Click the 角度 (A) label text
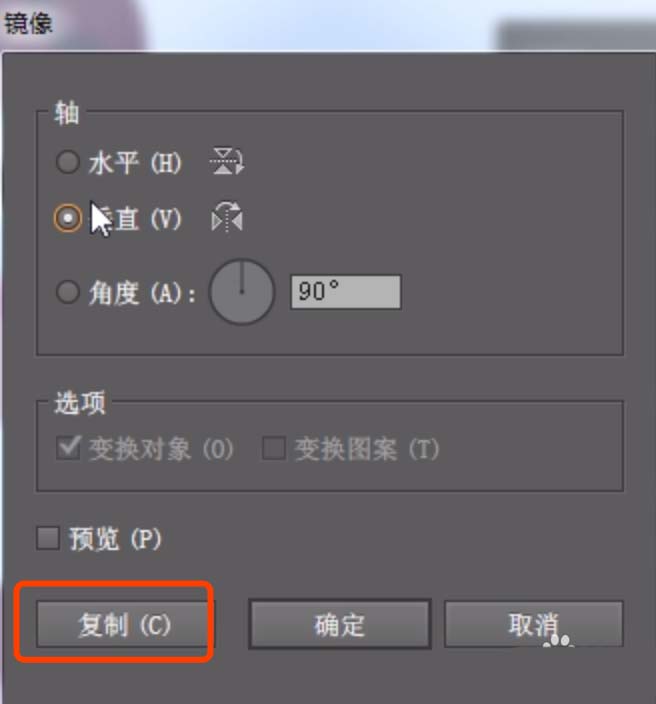656x704 pixels. pyautogui.click(x=142, y=293)
